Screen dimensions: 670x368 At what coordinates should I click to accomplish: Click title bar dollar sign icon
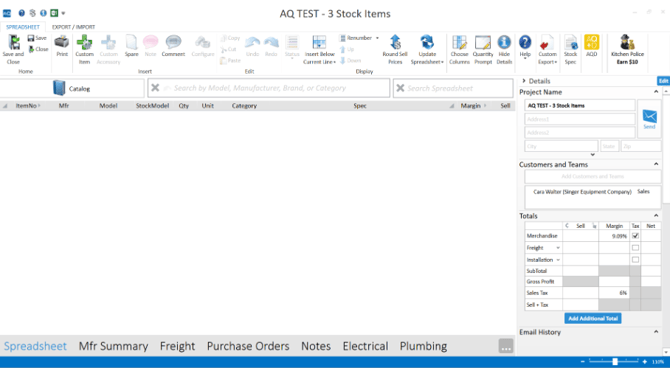pyautogui.click(x=32, y=13)
